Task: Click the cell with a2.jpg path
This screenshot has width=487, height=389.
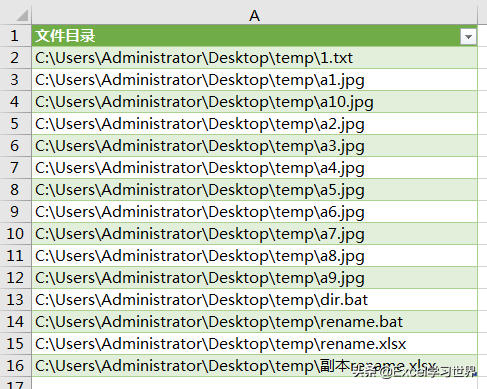Action: coord(254,124)
